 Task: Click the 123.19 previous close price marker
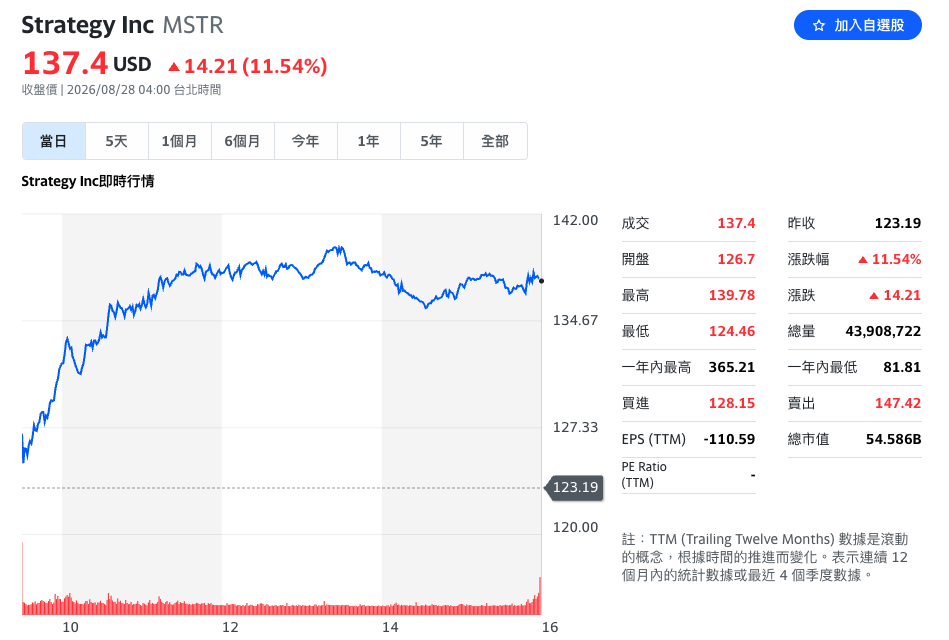(x=574, y=487)
